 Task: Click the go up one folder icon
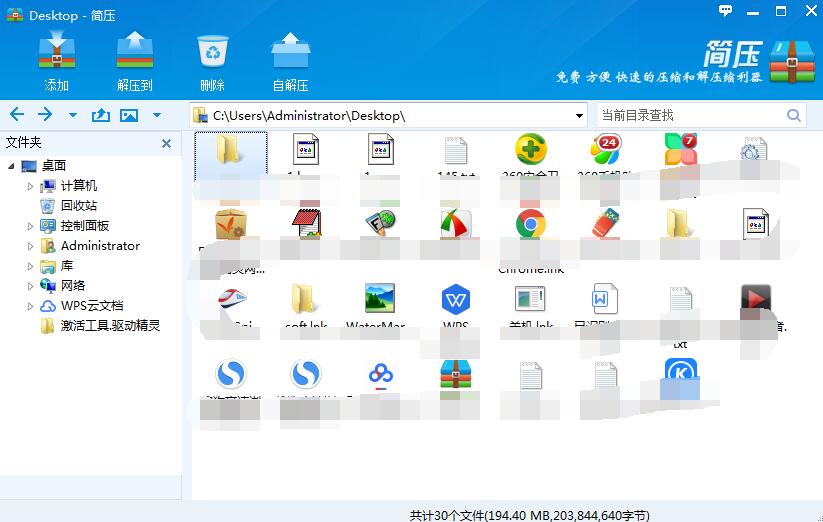[x=101, y=115]
